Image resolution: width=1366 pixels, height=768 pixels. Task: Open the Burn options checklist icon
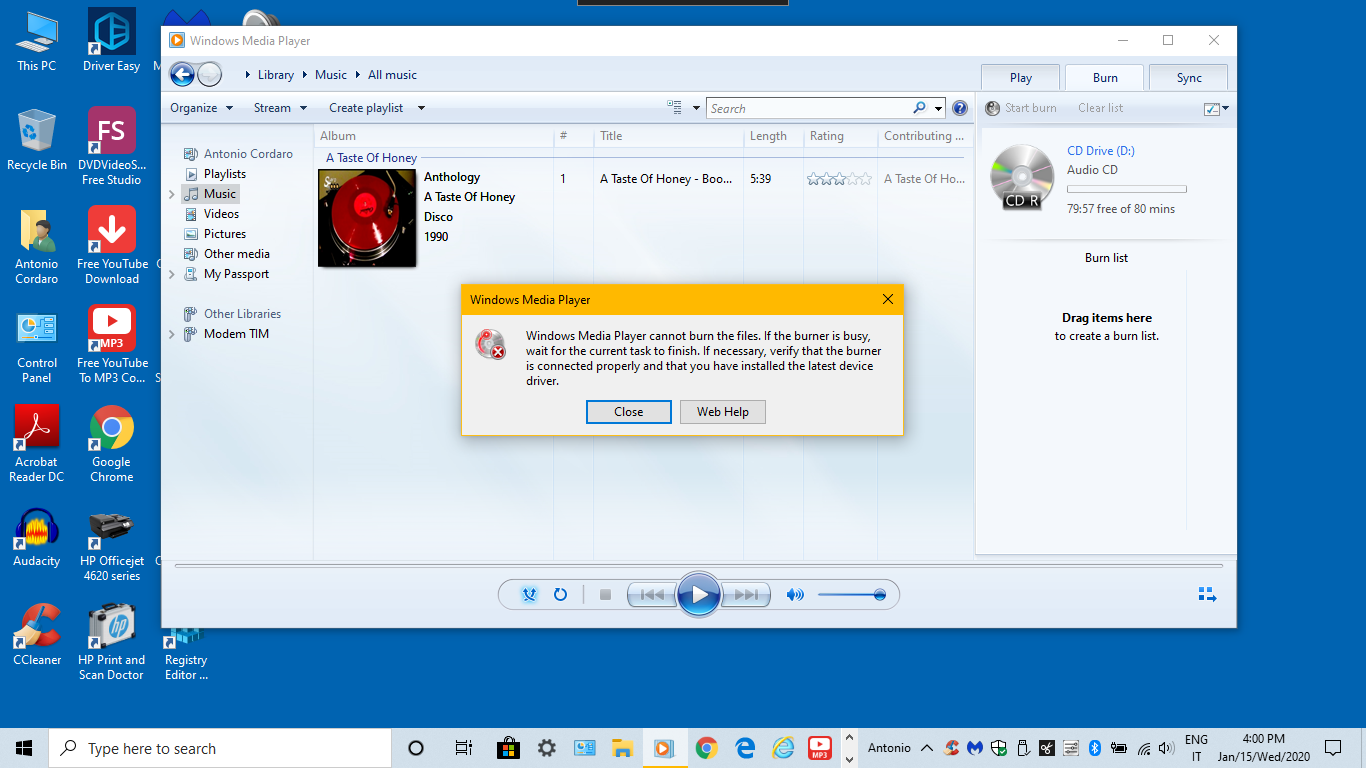[x=1211, y=108]
